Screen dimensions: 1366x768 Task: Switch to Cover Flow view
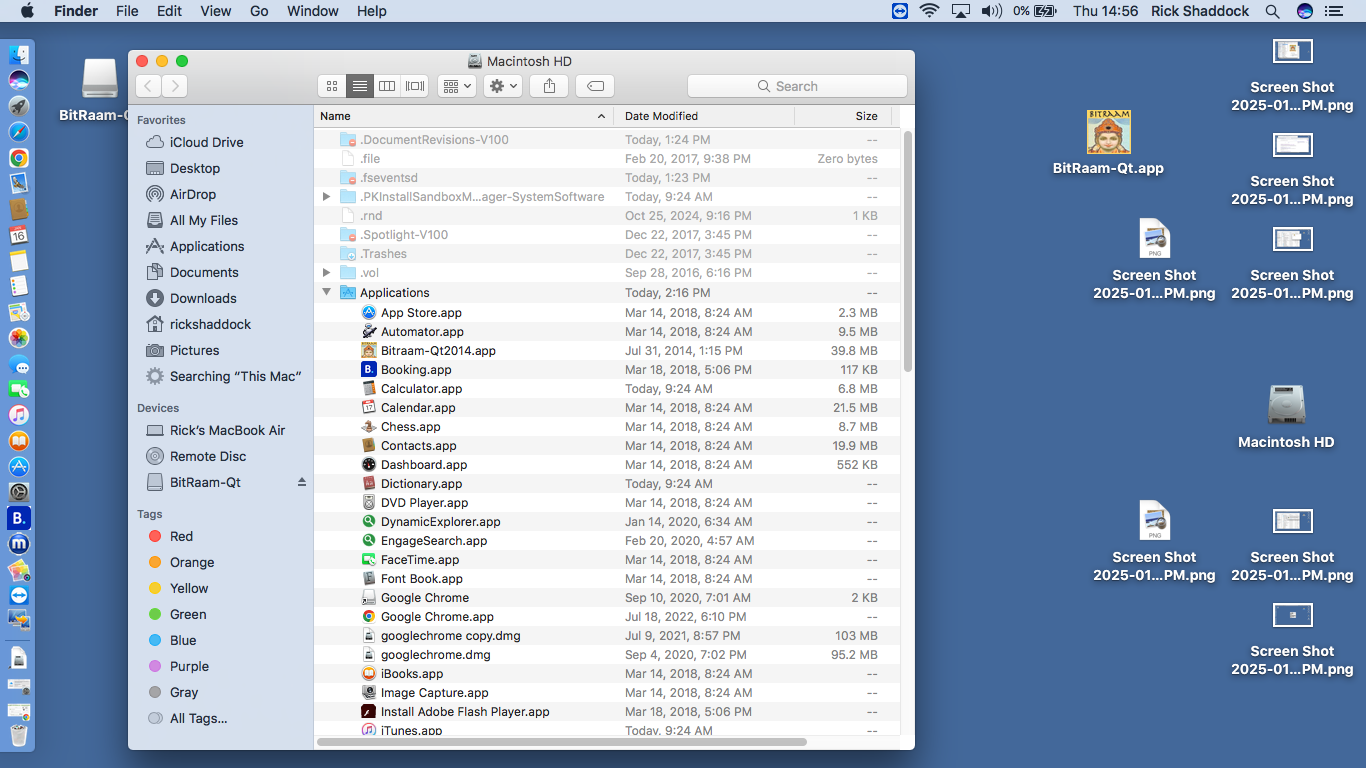tap(415, 86)
